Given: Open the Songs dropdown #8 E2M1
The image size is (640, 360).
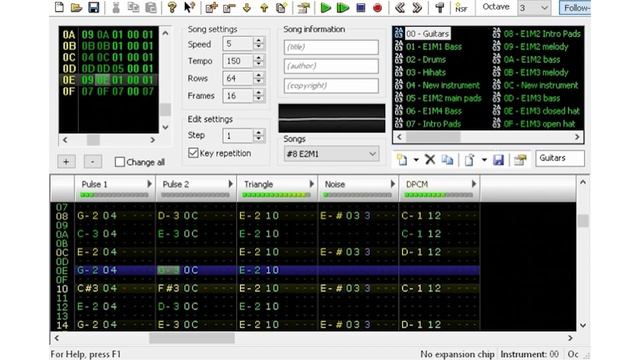Looking at the screenshot, I should [x=331, y=154].
